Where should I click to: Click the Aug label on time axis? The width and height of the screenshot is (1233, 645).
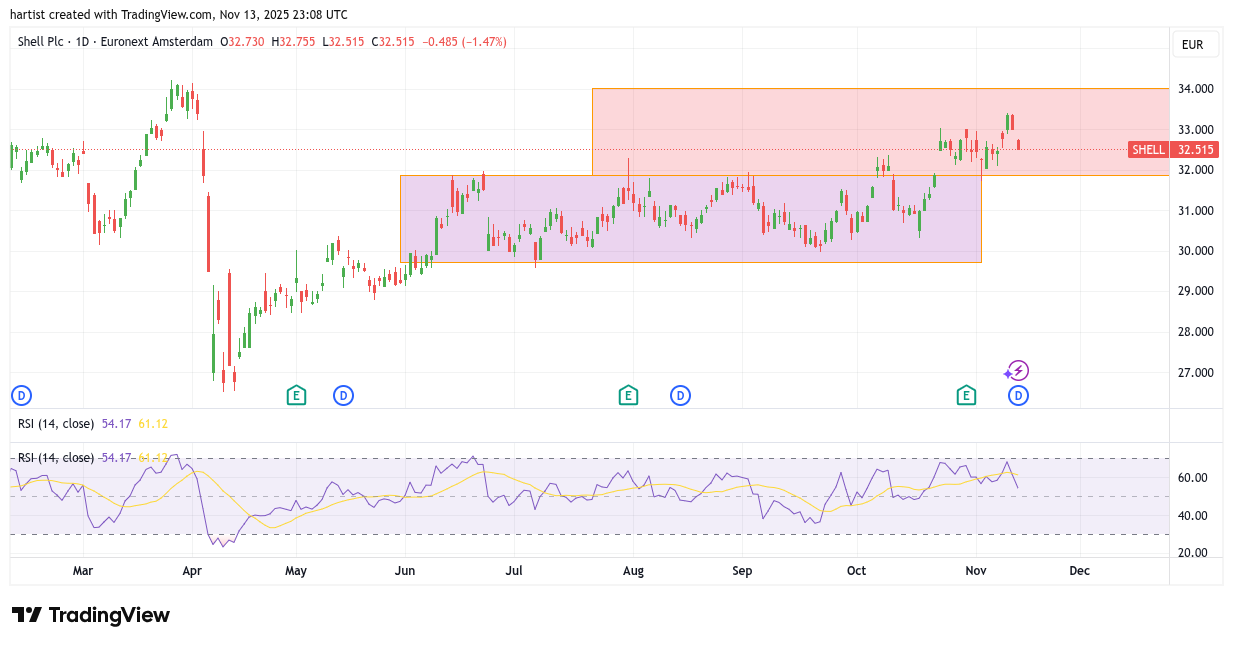(633, 571)
